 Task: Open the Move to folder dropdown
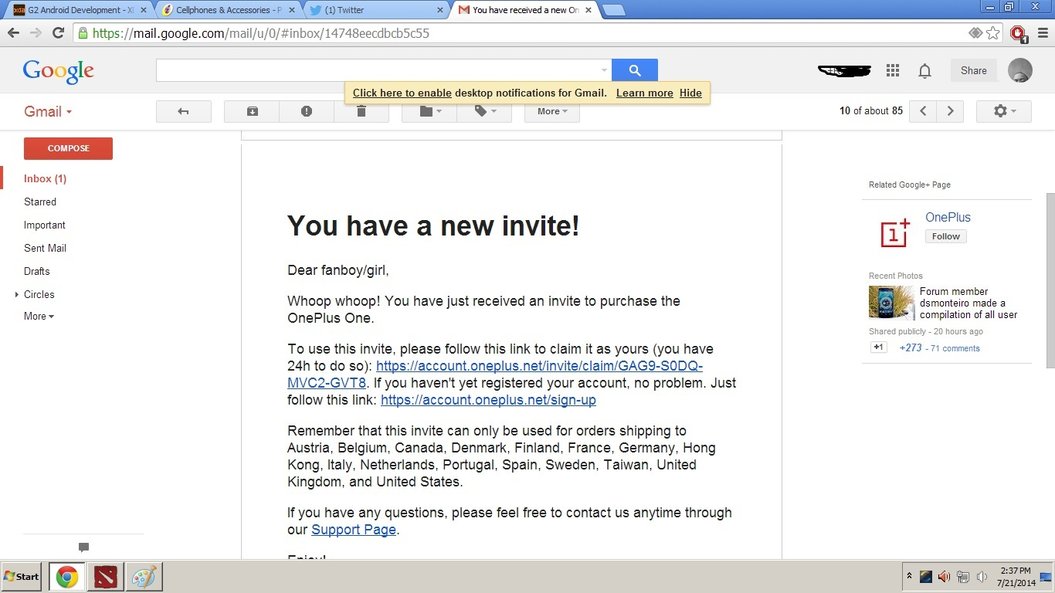(x=430, y=111)
